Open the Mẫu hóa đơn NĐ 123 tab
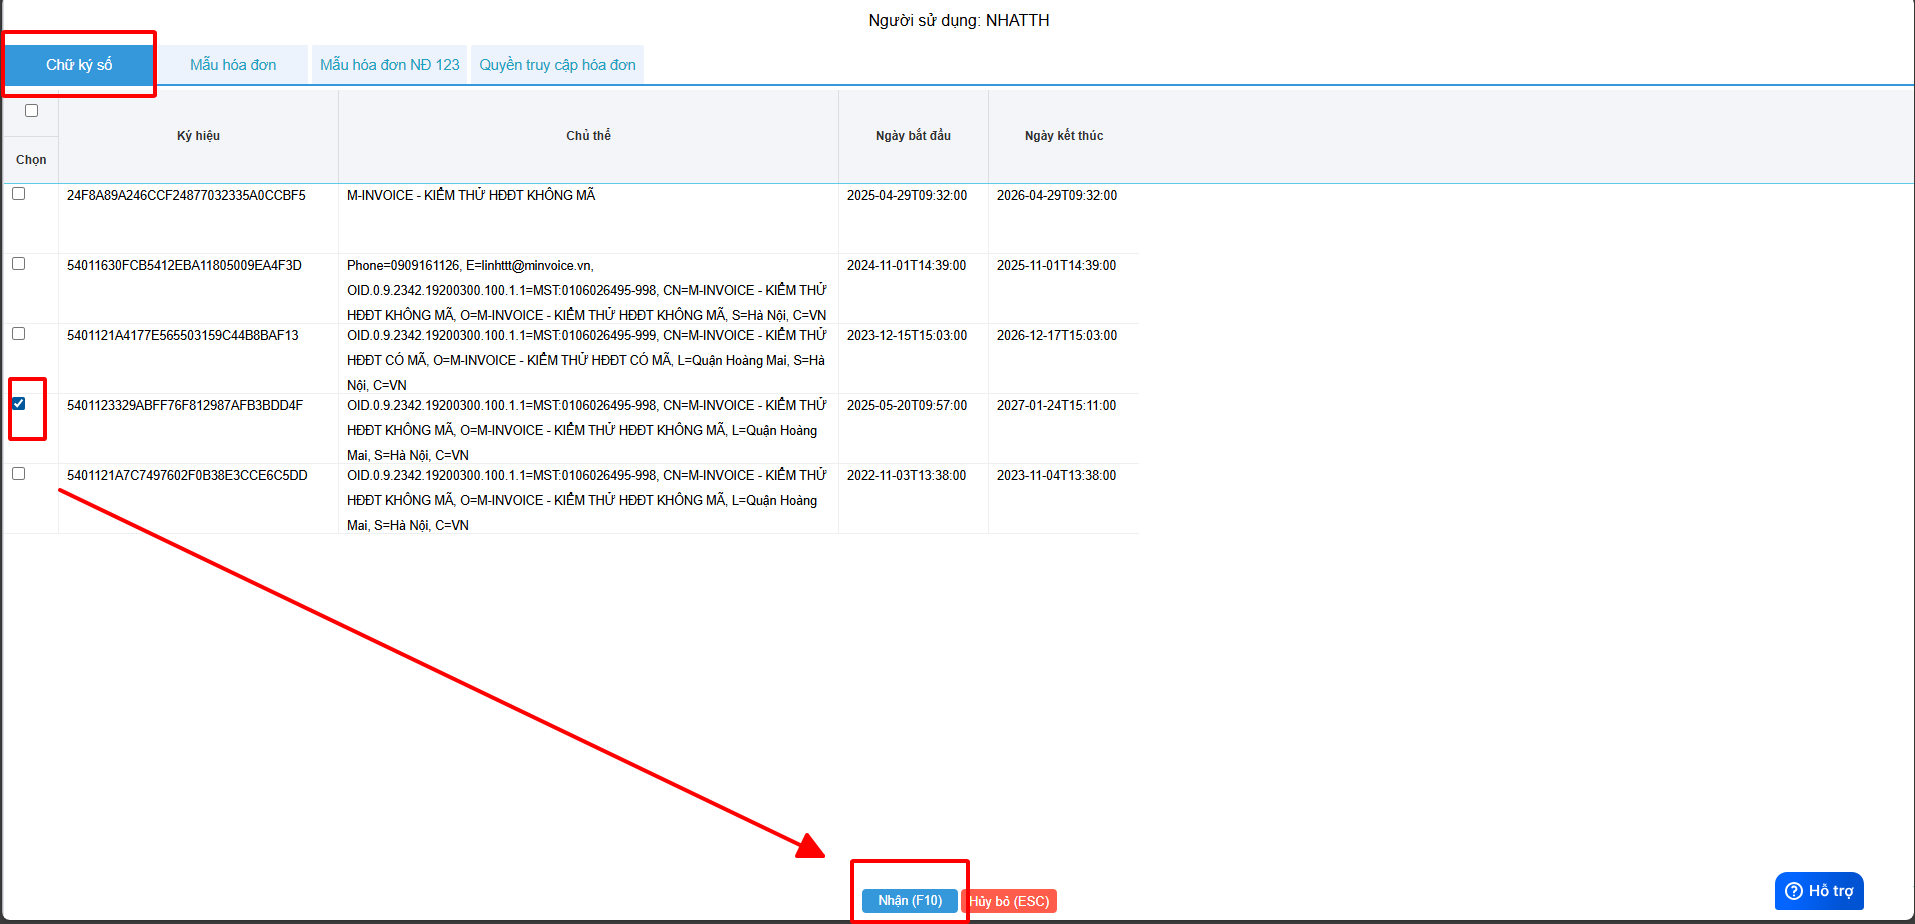The height and width of the screenshot is (924, 1915). (x=389, y=65)
